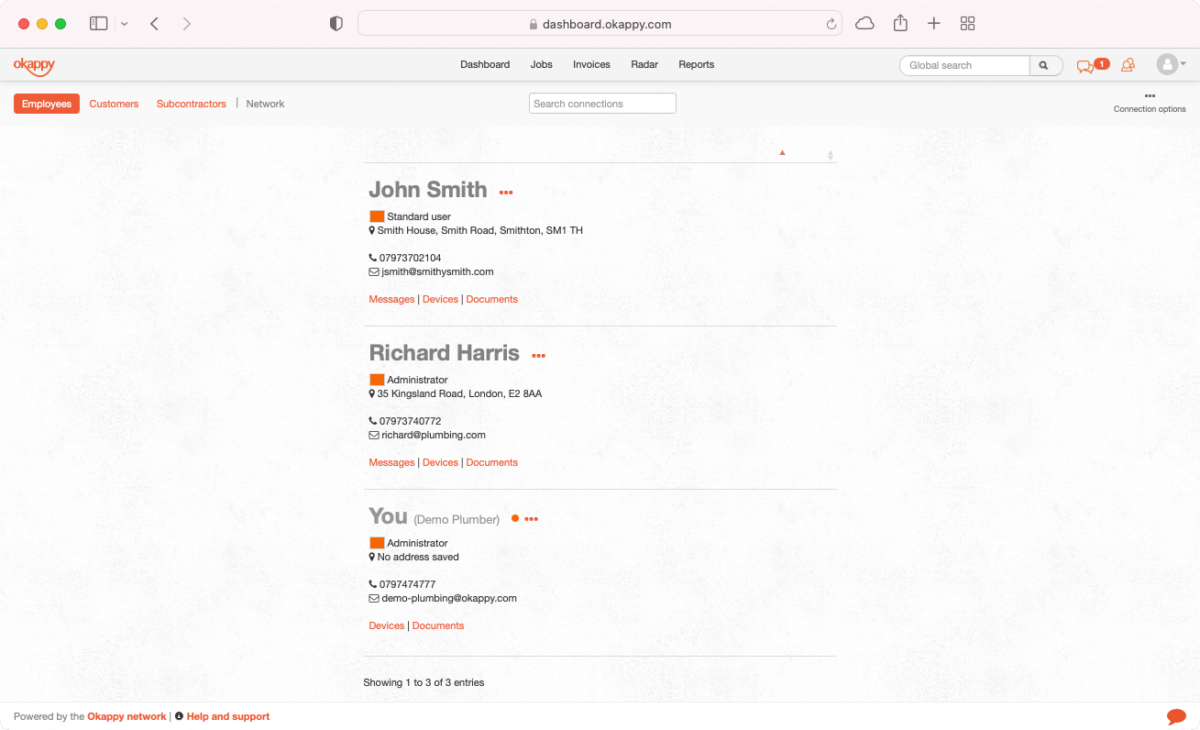Image resolution: width=1200 pixels, height=730 pixels.
Task: Open the Invoices menu
Action: 591,64
